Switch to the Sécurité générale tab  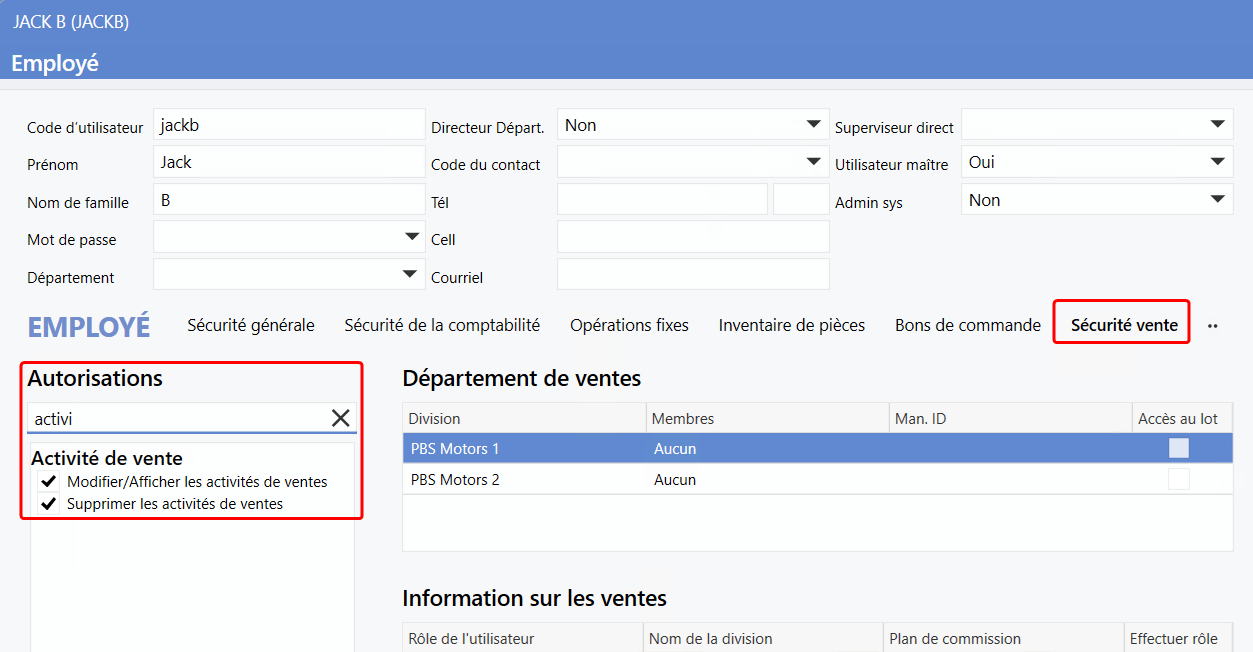click(251, 325)
